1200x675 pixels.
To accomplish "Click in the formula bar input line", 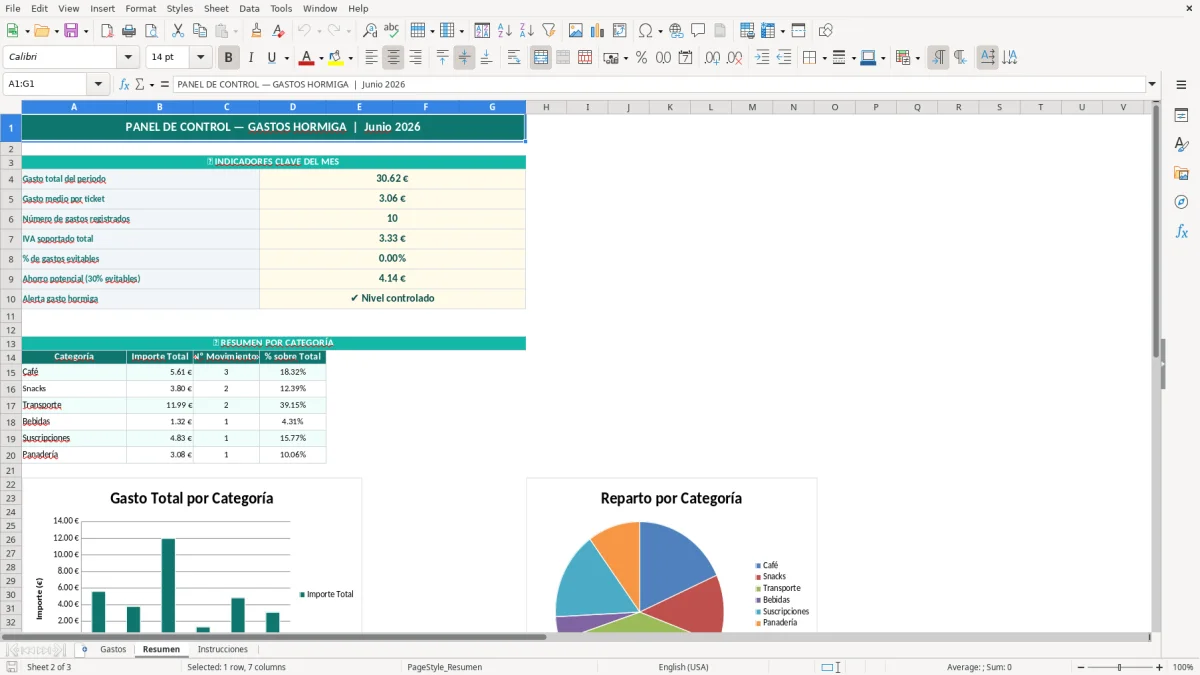I will pyautogui.click(x=658, y=84).
